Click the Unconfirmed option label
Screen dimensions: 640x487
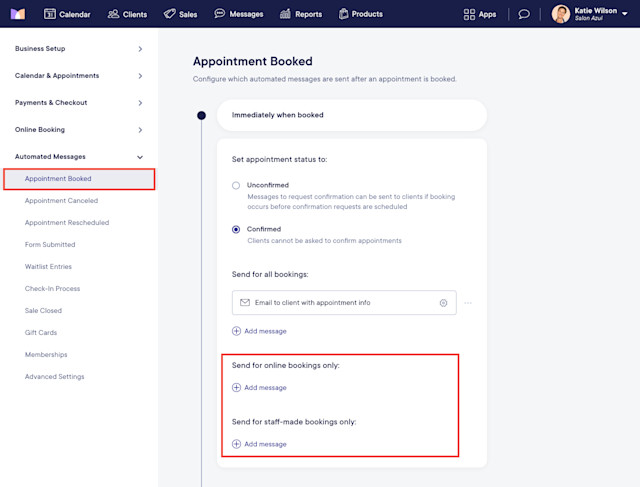268,185
